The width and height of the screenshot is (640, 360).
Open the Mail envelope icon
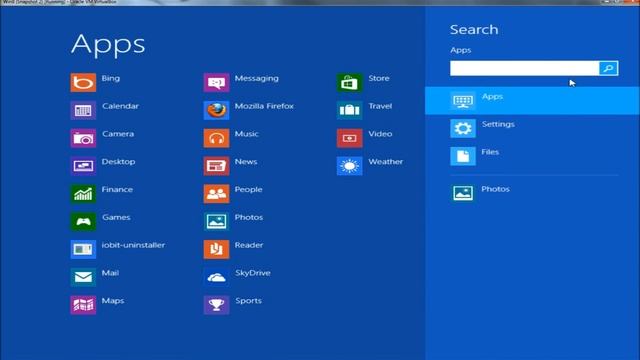point(83,277)
